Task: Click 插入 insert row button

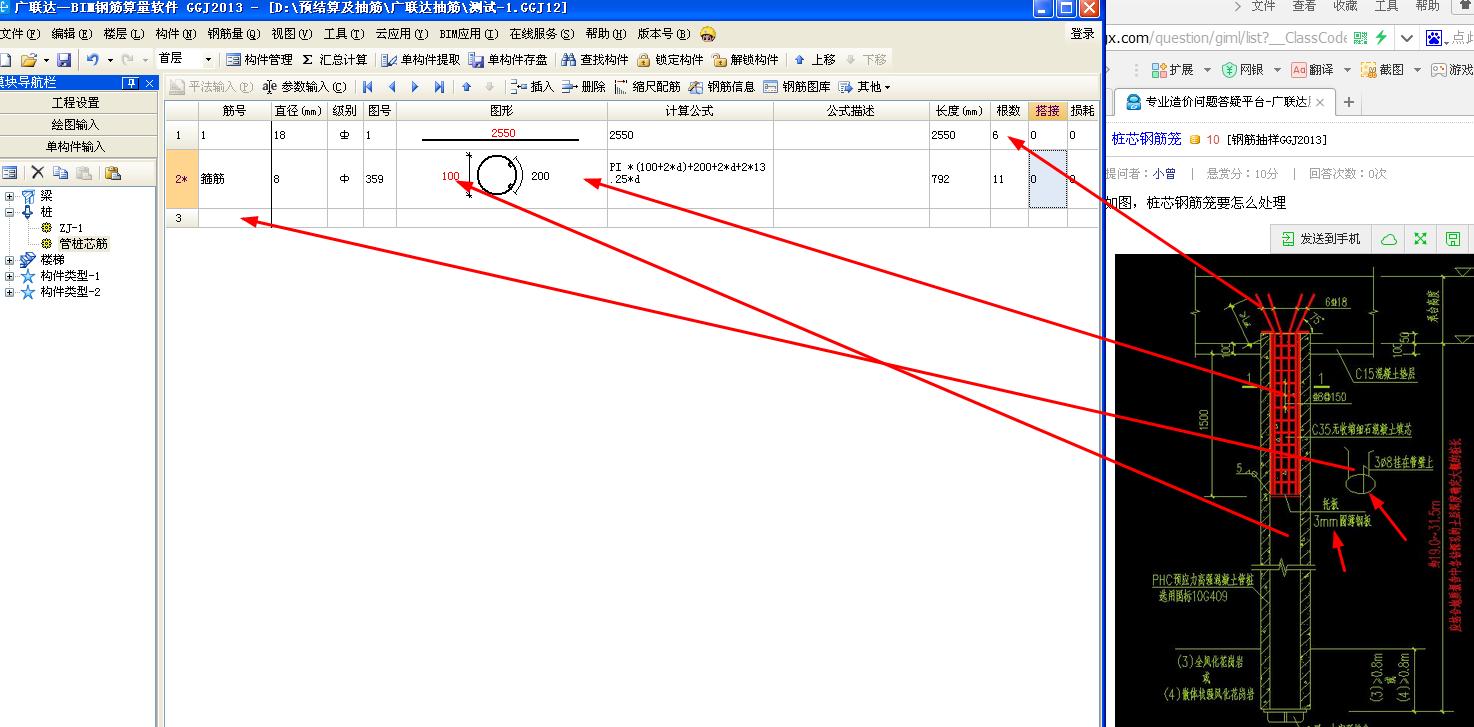Action: point(531,87)
